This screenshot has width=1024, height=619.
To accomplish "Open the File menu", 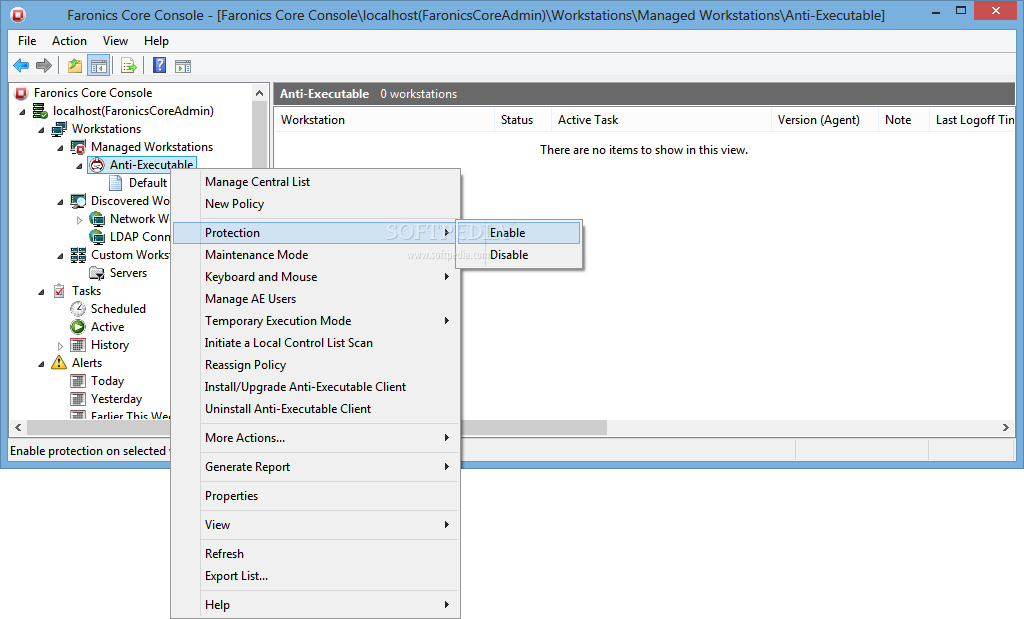I will [x=27, y=40].
